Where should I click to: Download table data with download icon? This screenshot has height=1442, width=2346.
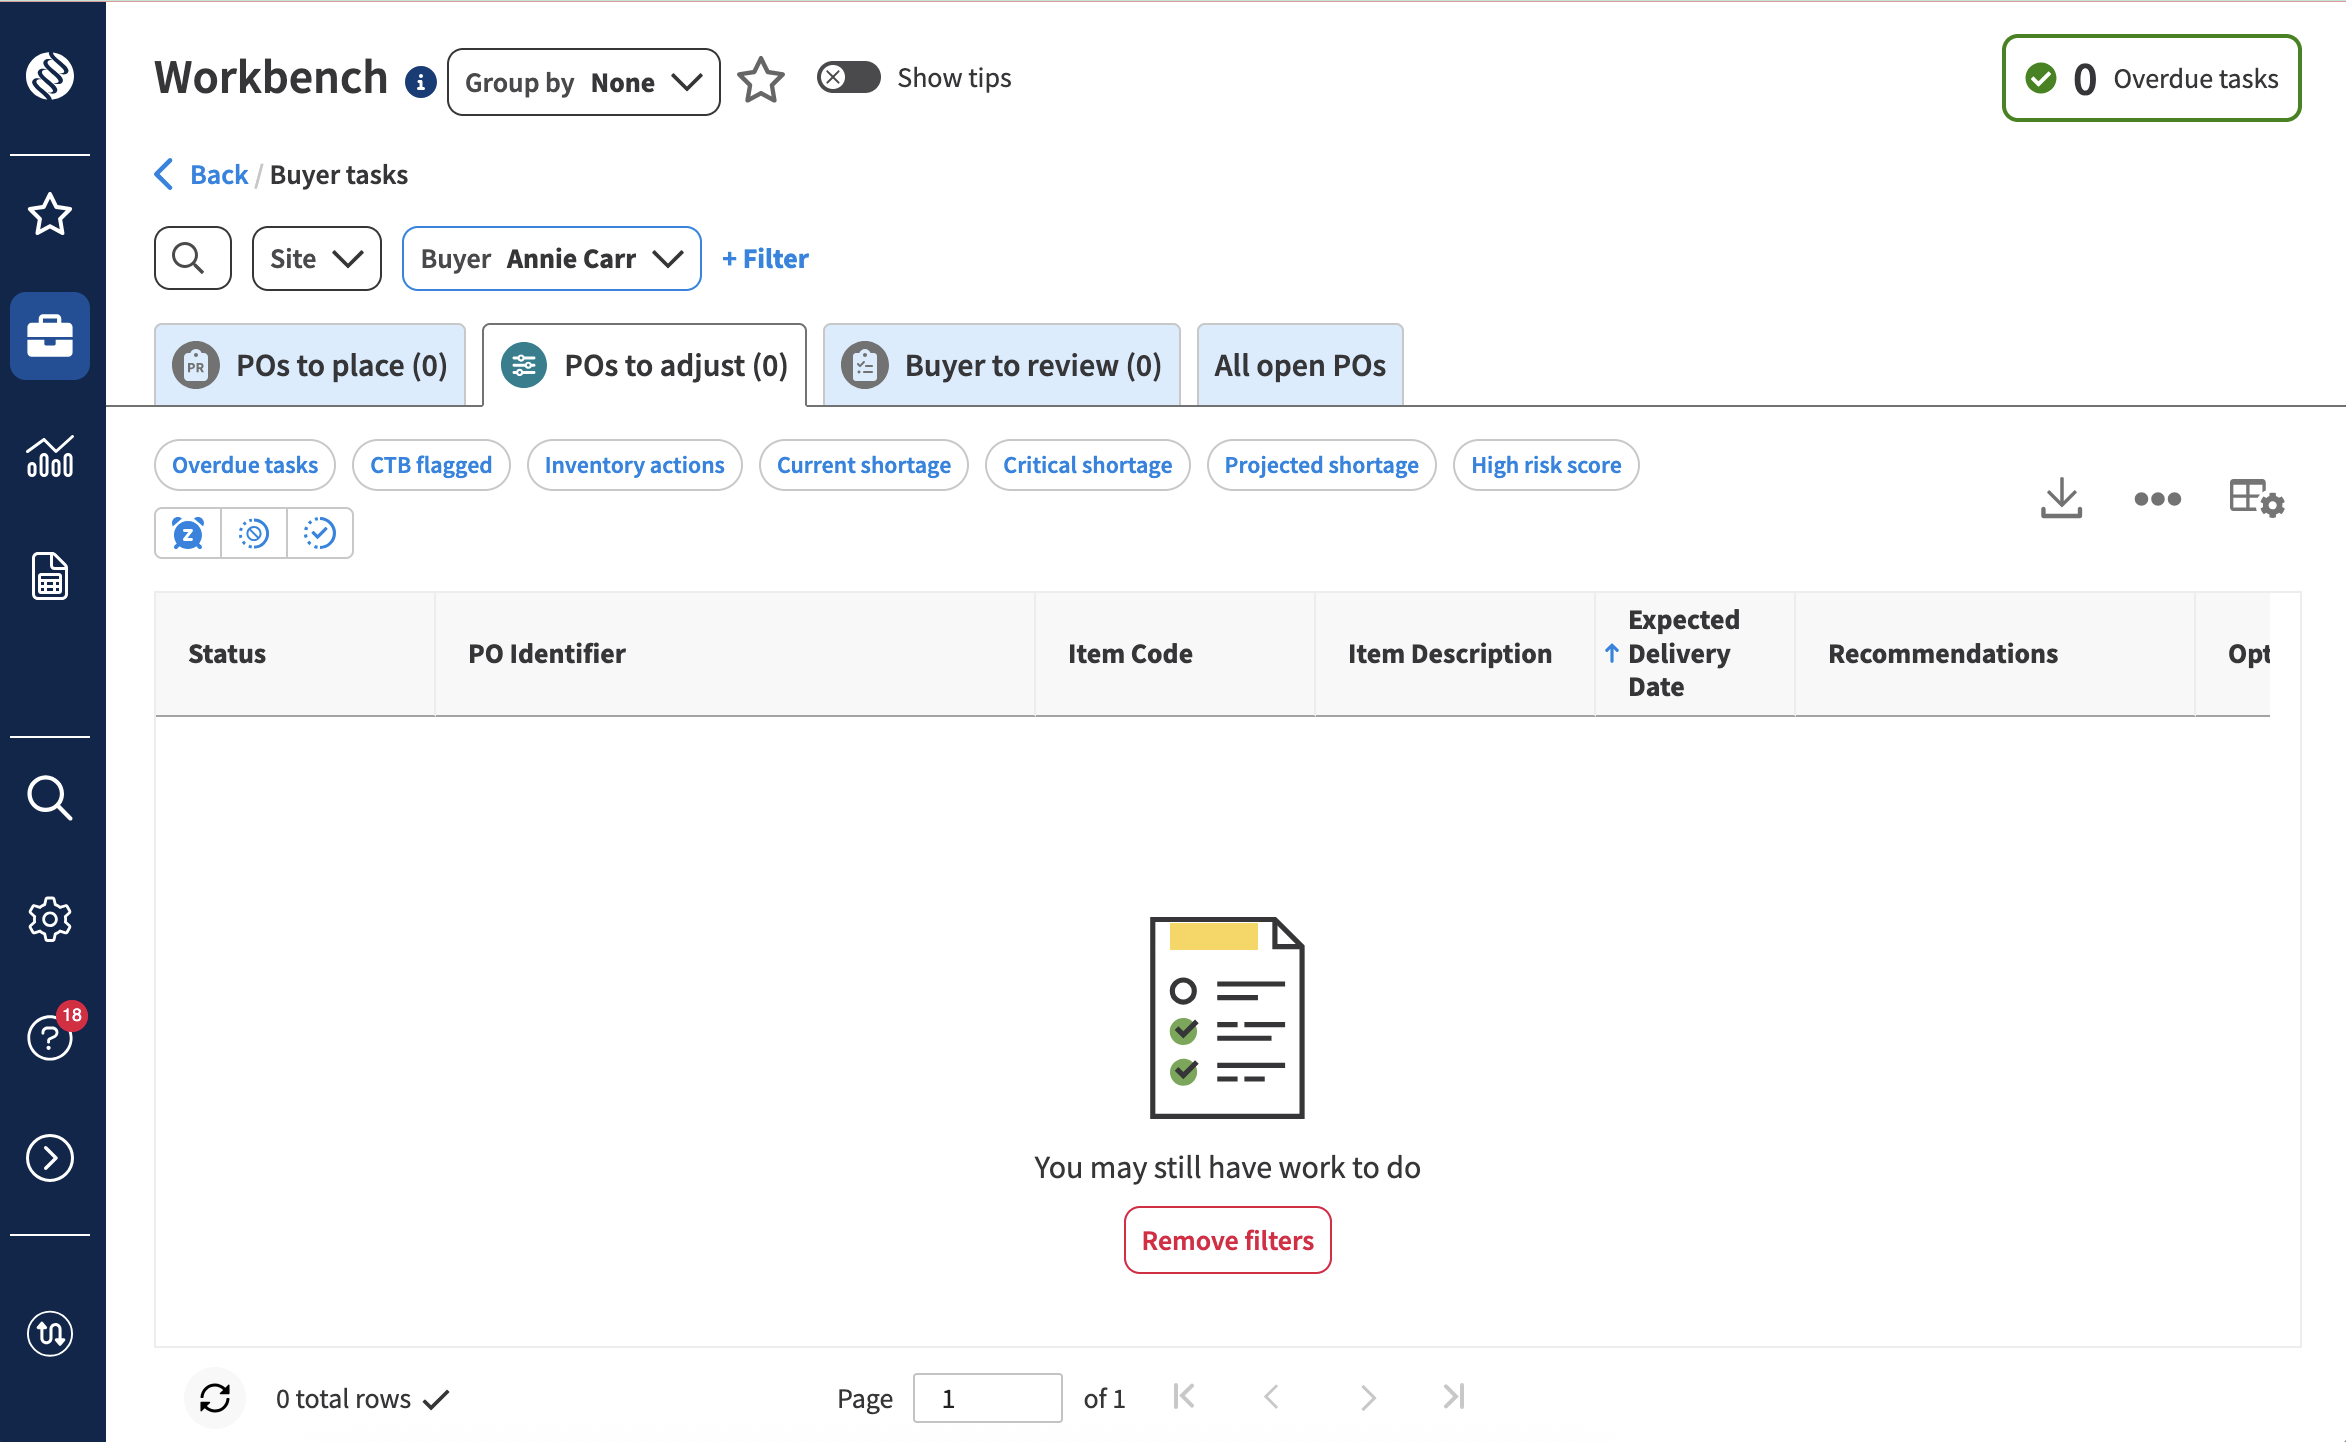tap(2061, 498)
